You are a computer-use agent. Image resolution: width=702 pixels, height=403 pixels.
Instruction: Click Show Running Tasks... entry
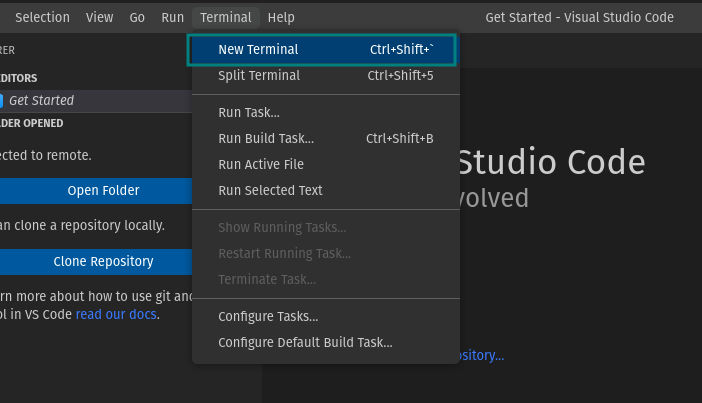click(326, 227)
